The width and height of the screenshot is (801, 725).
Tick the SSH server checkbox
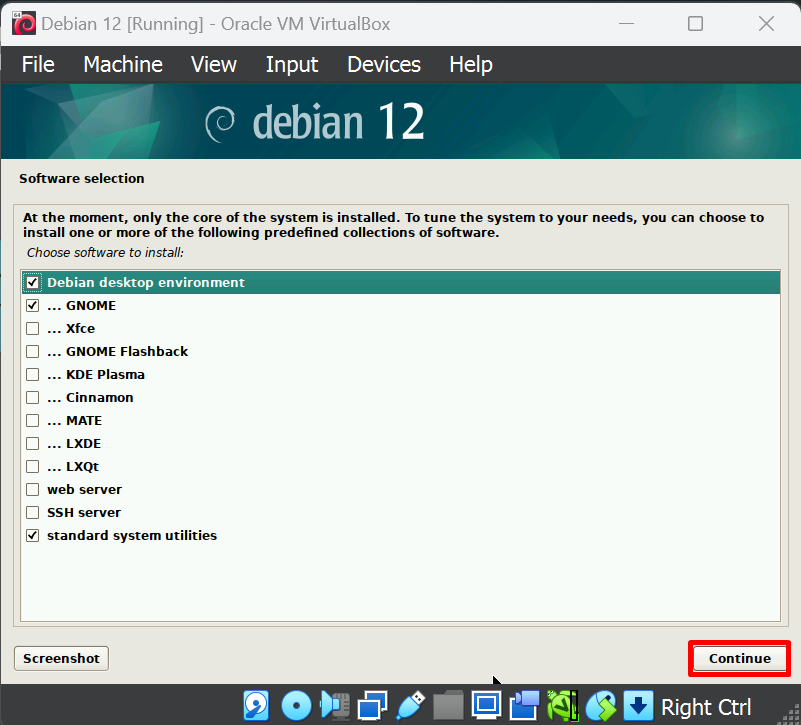pos(33,512)
